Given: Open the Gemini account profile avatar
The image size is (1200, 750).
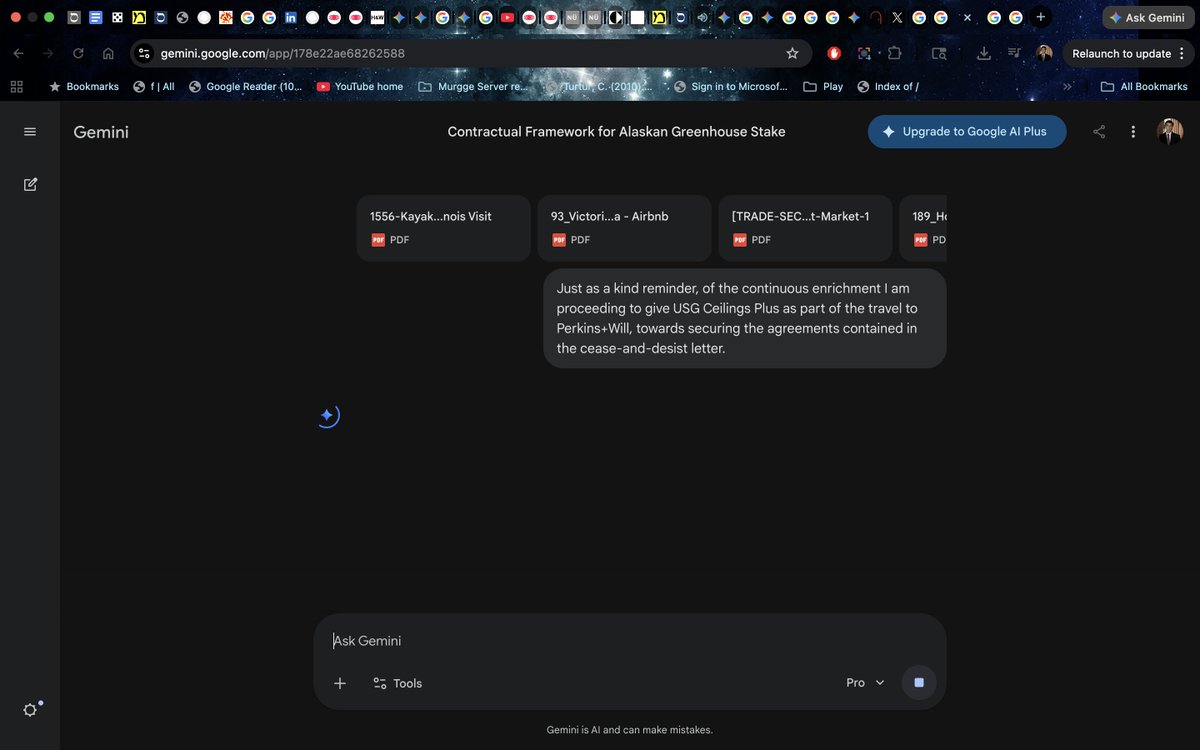Looking at the screenshot, I should pos(1170,132).
